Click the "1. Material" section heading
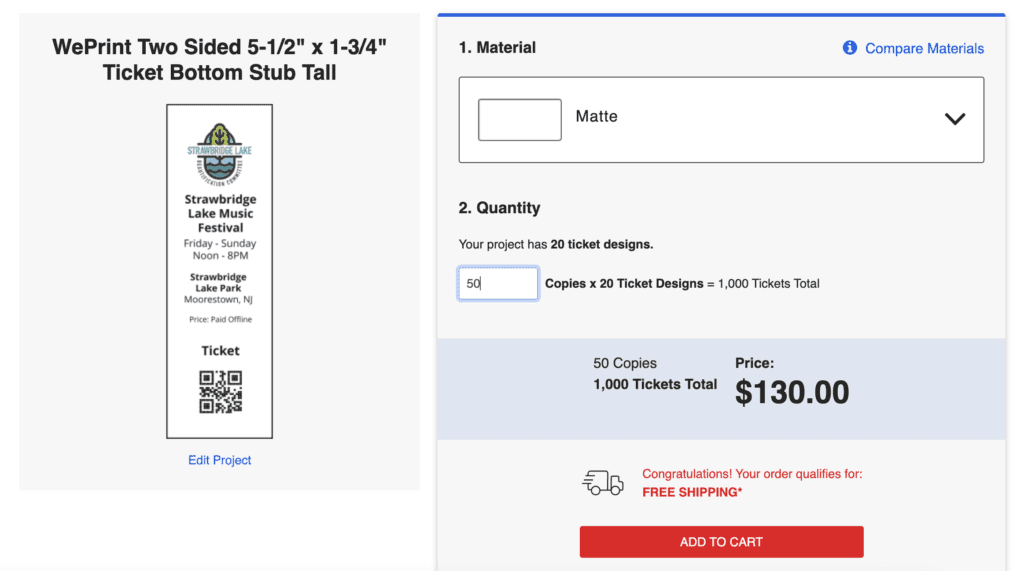This screenshot has width=1024, height=571. pyautogui.click(x=497, y=48)
